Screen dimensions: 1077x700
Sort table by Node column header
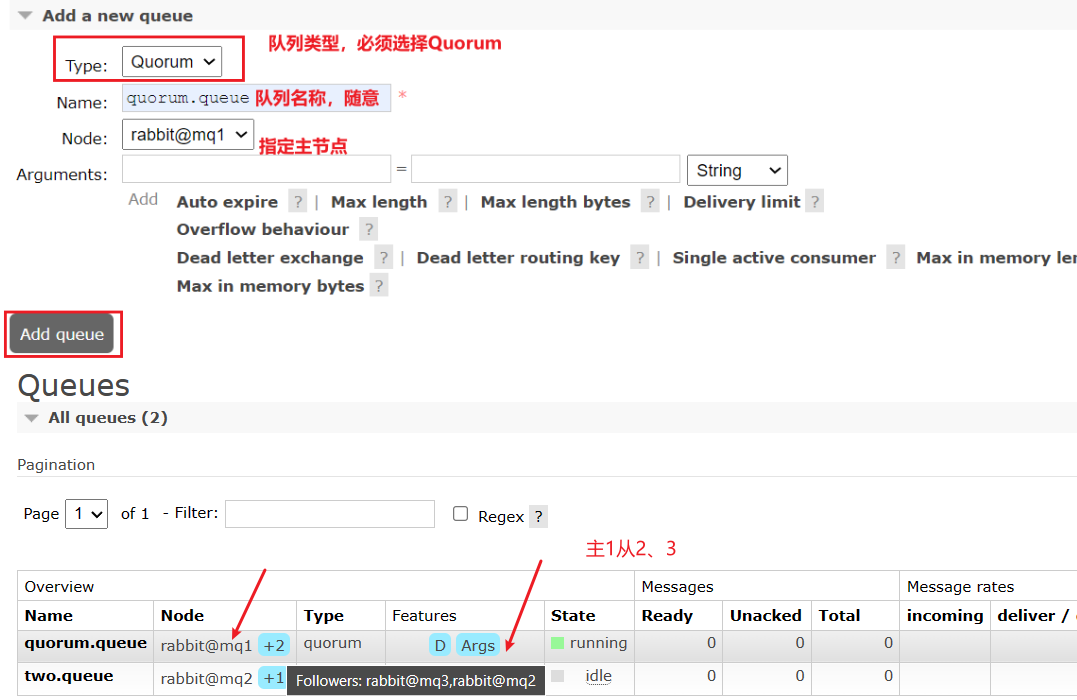click(x=182, y=616)
